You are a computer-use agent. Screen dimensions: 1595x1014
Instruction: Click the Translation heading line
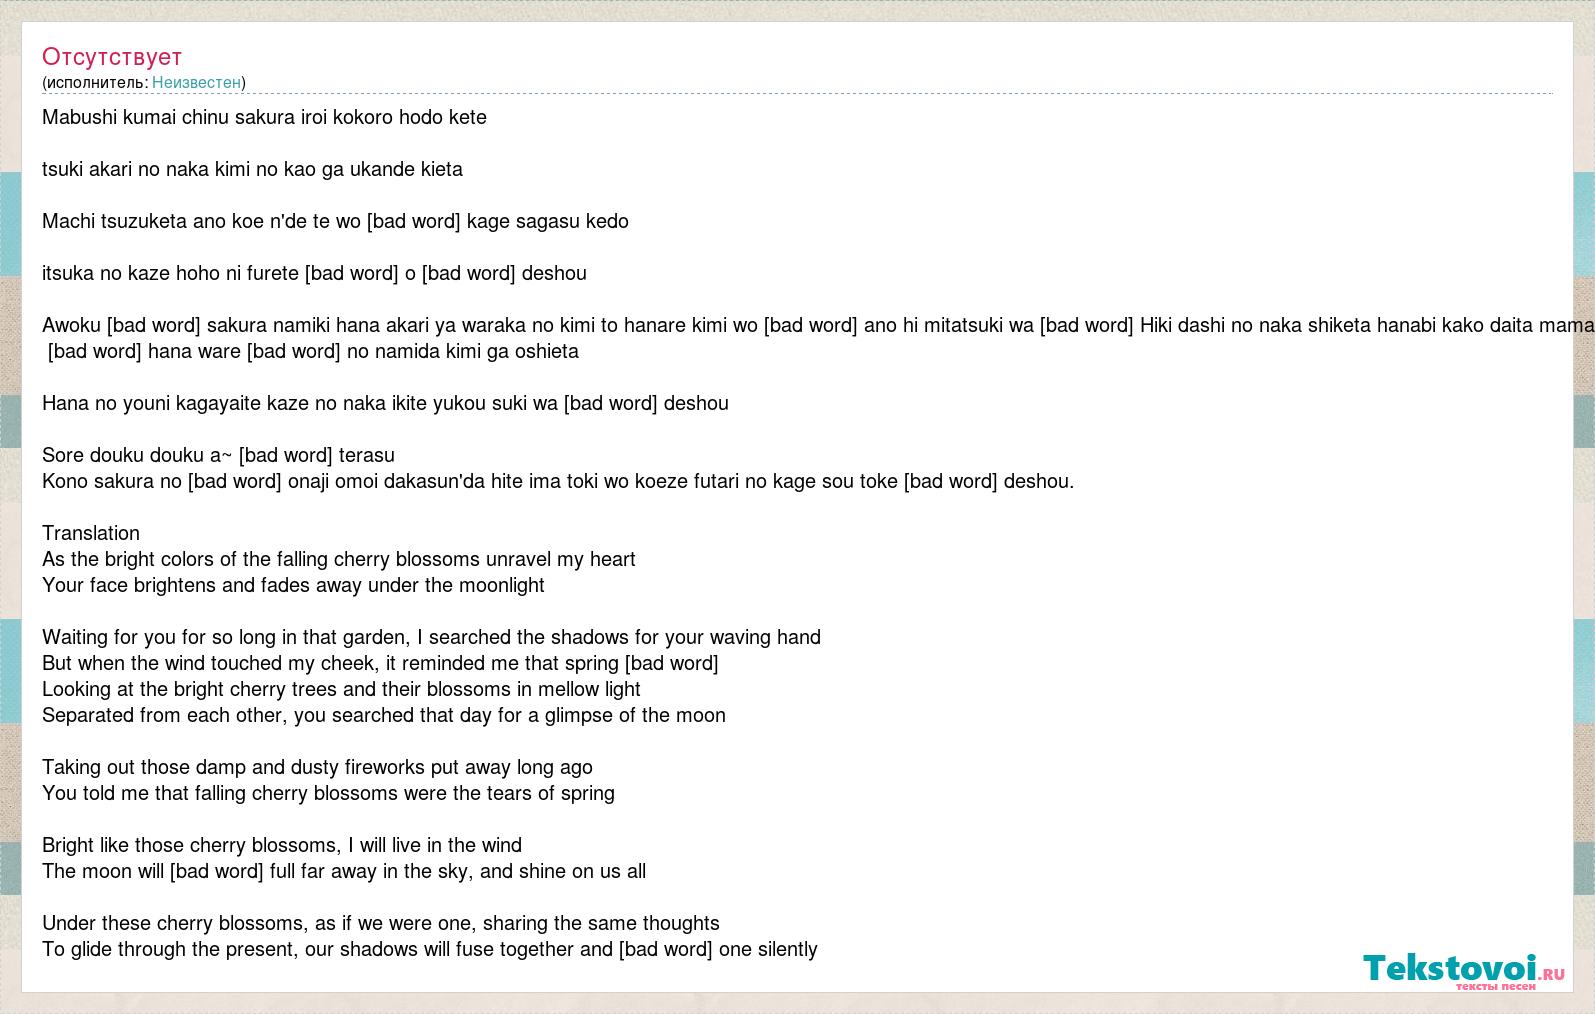[x=91, y=533]
